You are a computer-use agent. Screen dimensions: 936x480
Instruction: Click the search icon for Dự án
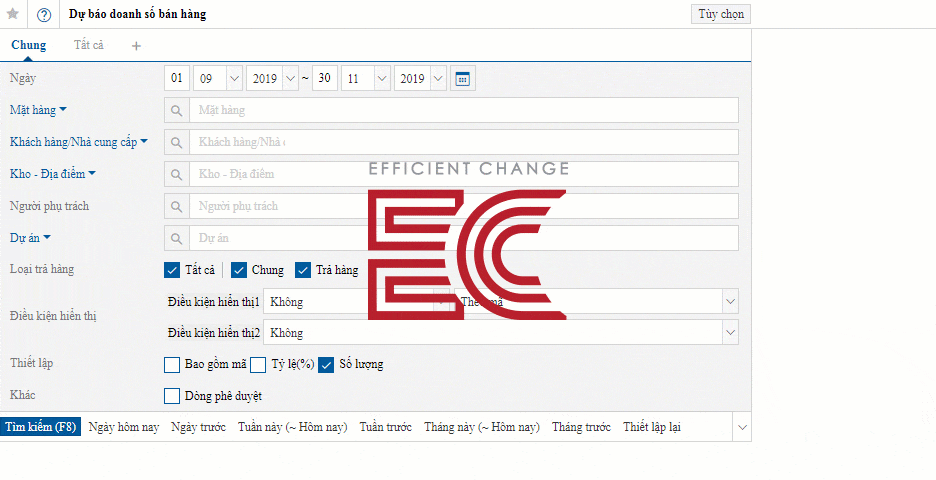click(177, 238)
